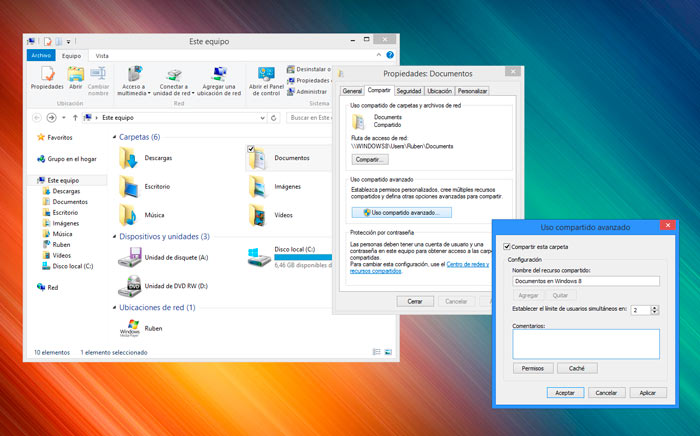Select Ruben in the navigation tree
Screen dimensions: 700x436
(56, 245)
